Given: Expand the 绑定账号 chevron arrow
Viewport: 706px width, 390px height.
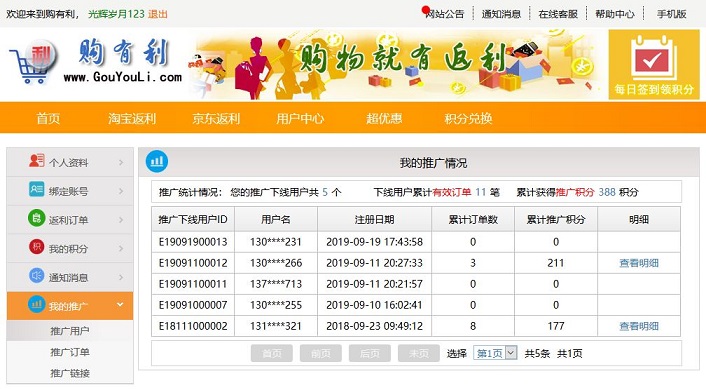Looking at the screenshot, I should click(x=121, y=191).
